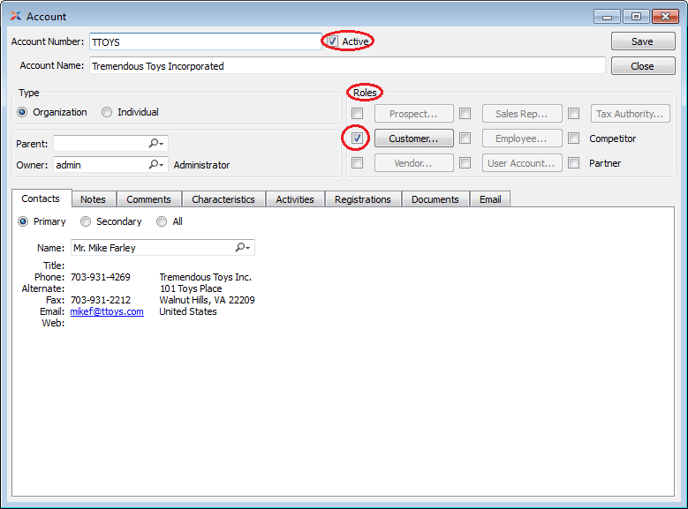Click the mikef@ttoys.com email link

(x=106, y=312)
